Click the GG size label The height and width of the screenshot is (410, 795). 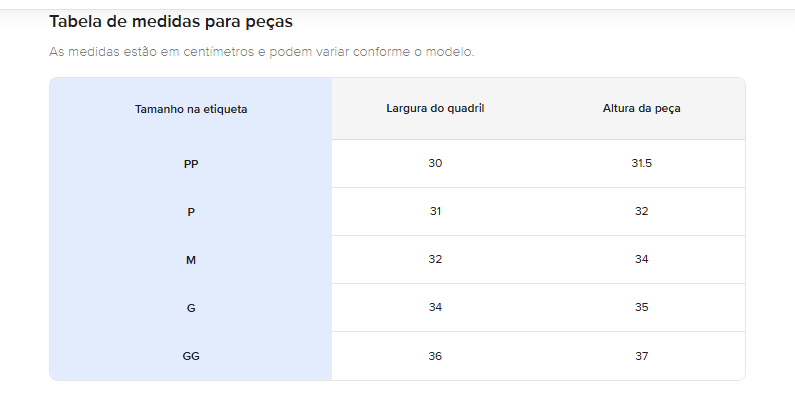click(x=191, y=356)
